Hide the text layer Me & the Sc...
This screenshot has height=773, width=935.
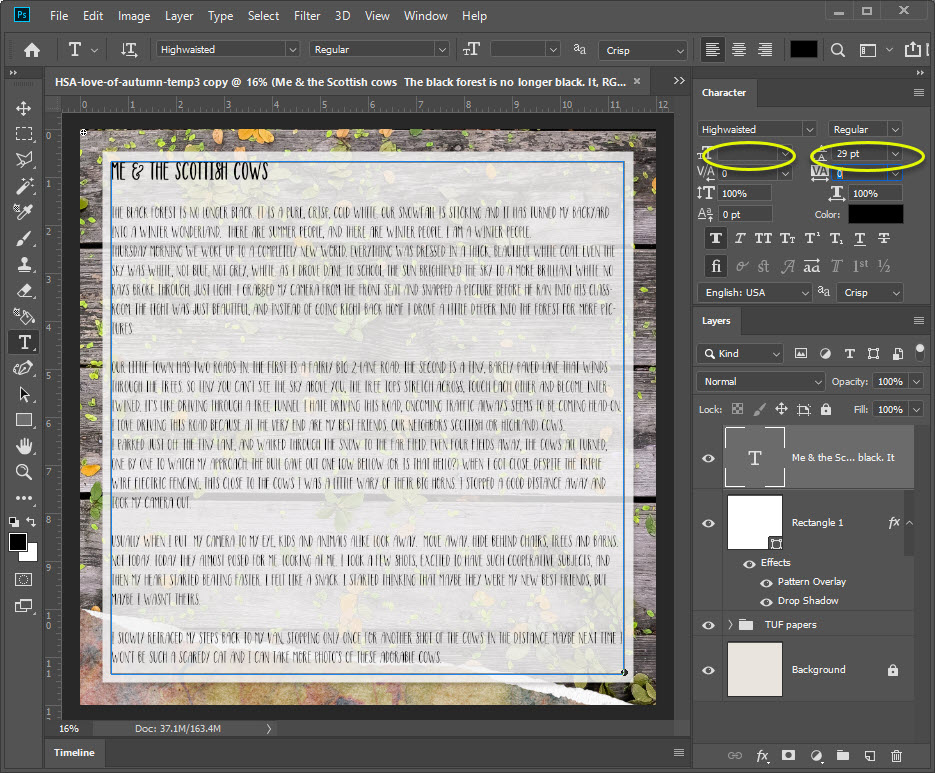point(708,458)
